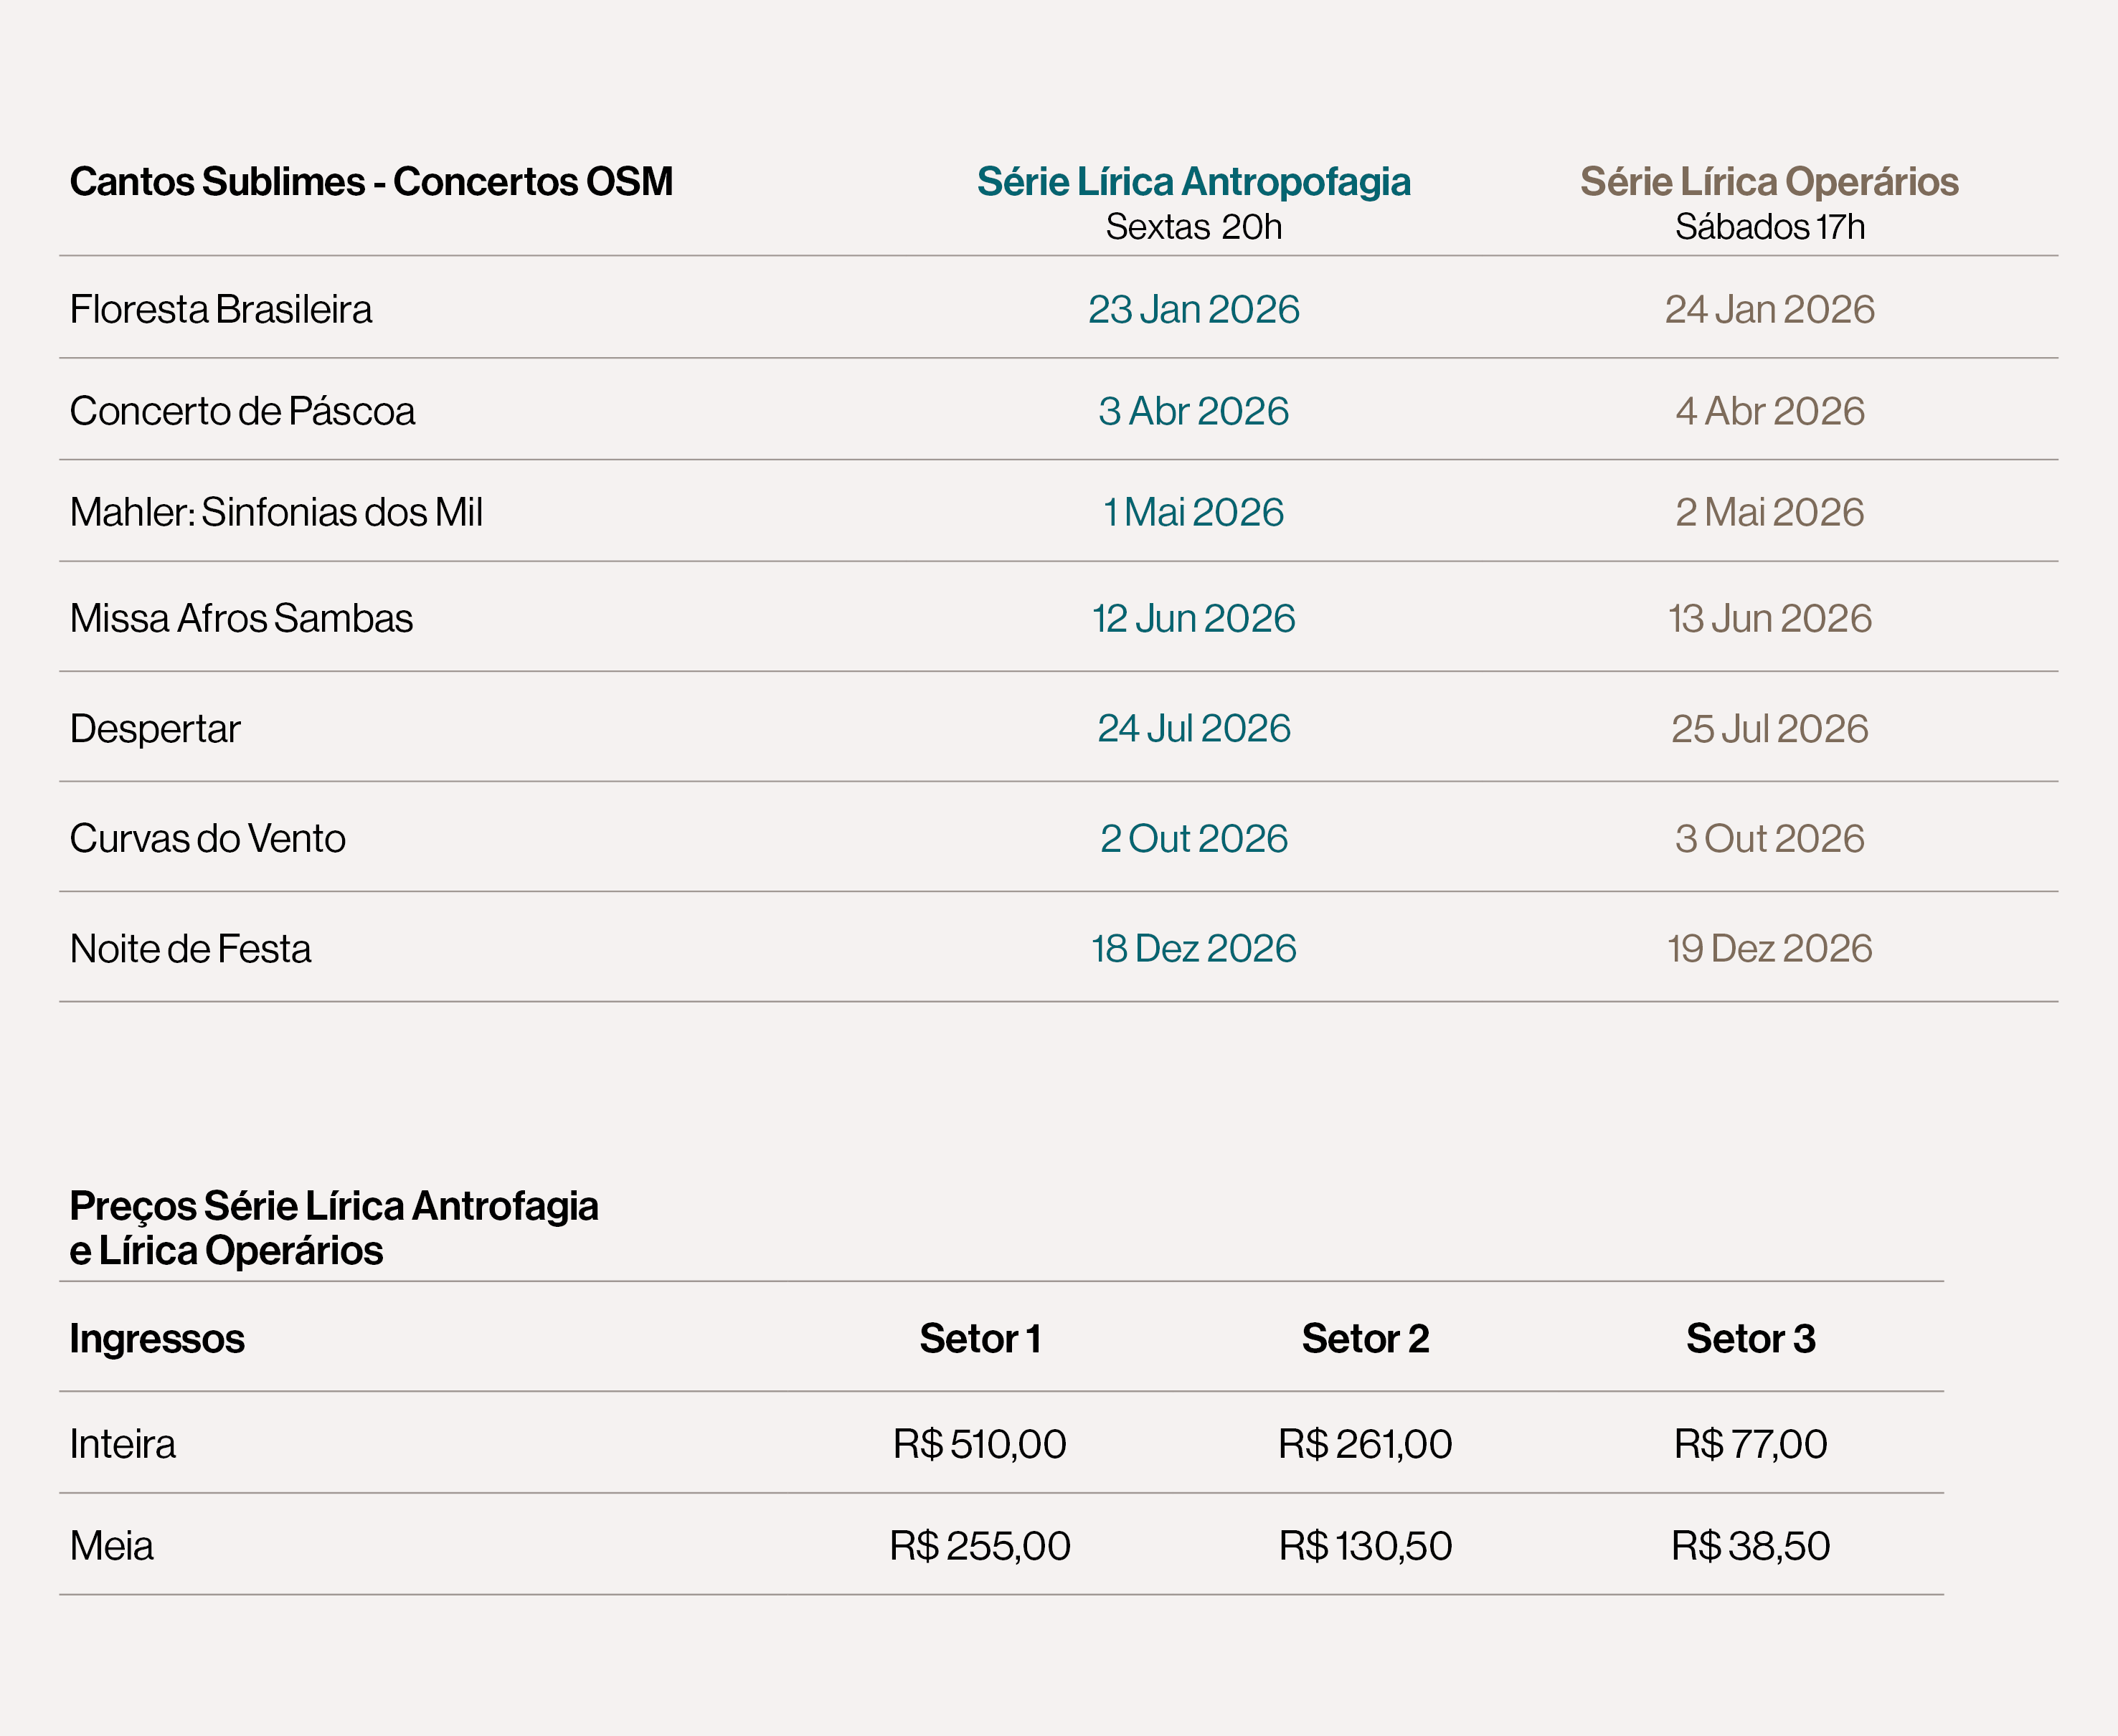Click the Série Lírica Antropofagia heading
The image size is (2118, 1736).
1193,182
